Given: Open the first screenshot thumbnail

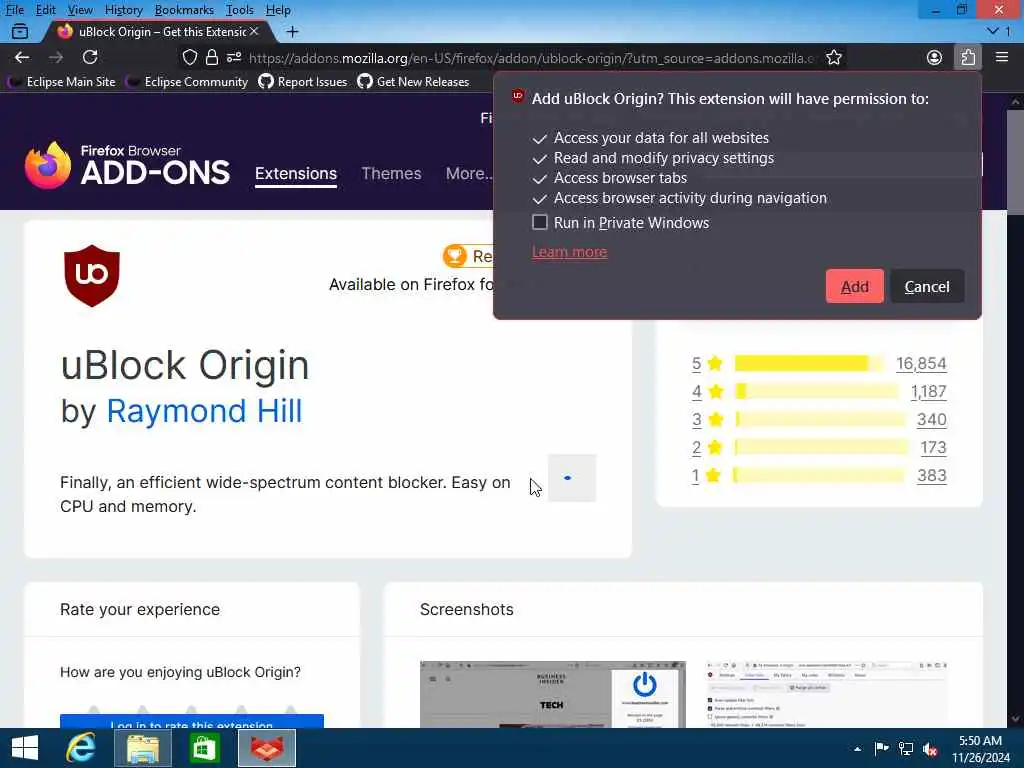Looking at the screenshot, I should [x=552, y=695].
